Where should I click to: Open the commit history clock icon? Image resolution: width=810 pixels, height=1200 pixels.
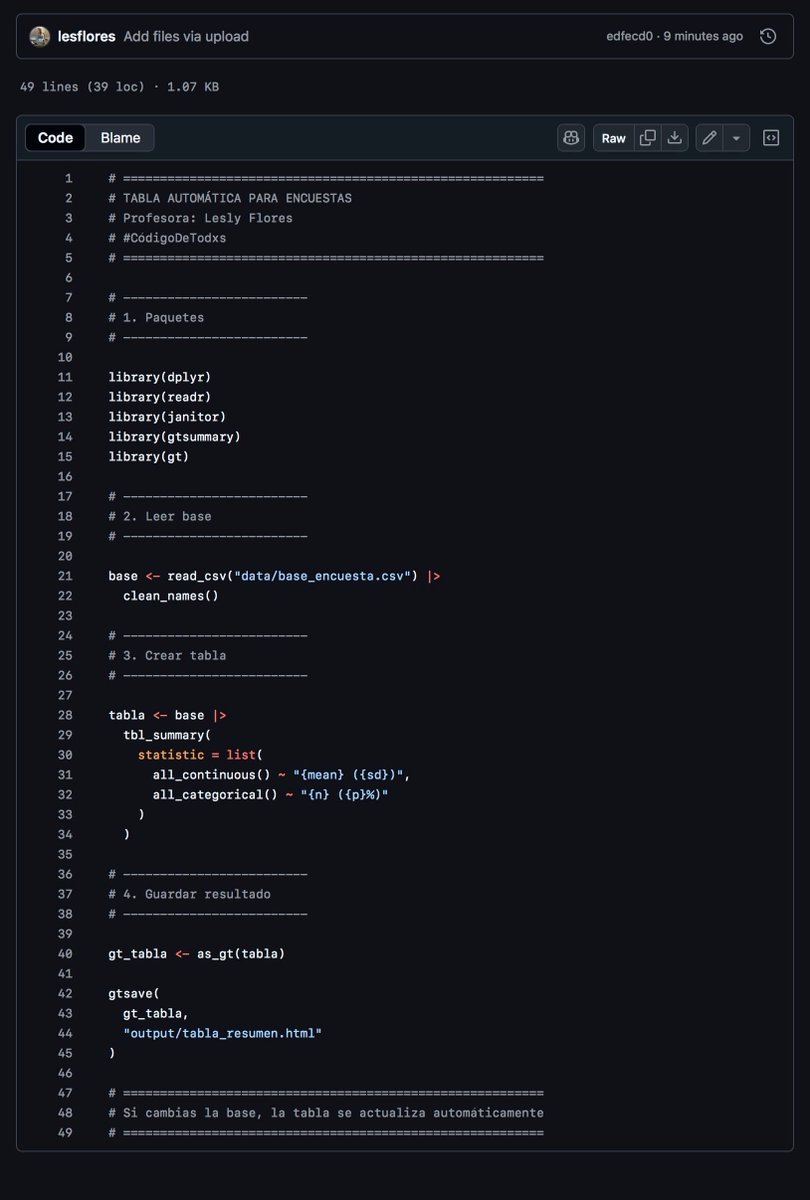(768, 36)
